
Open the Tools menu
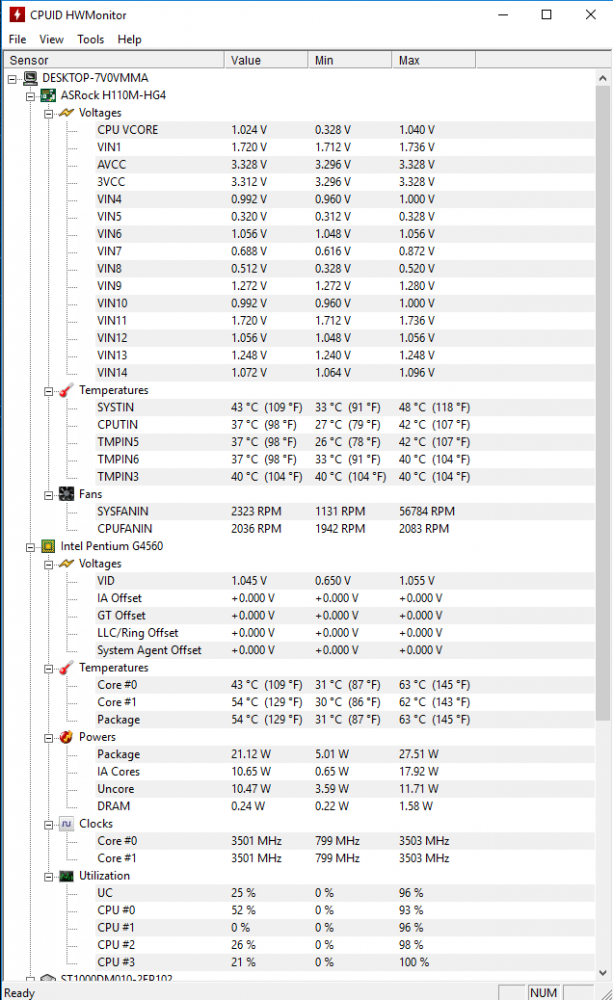(x=90, y=39)
